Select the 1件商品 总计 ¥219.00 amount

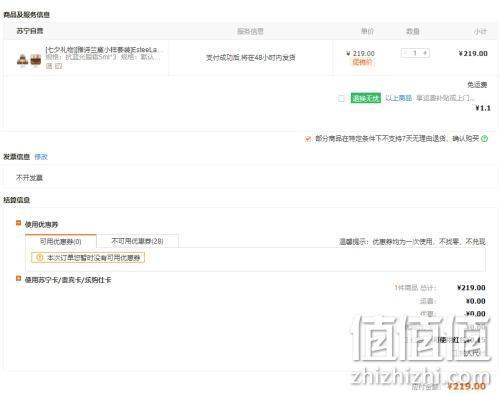pyautogui.click(x=471, y=288)
